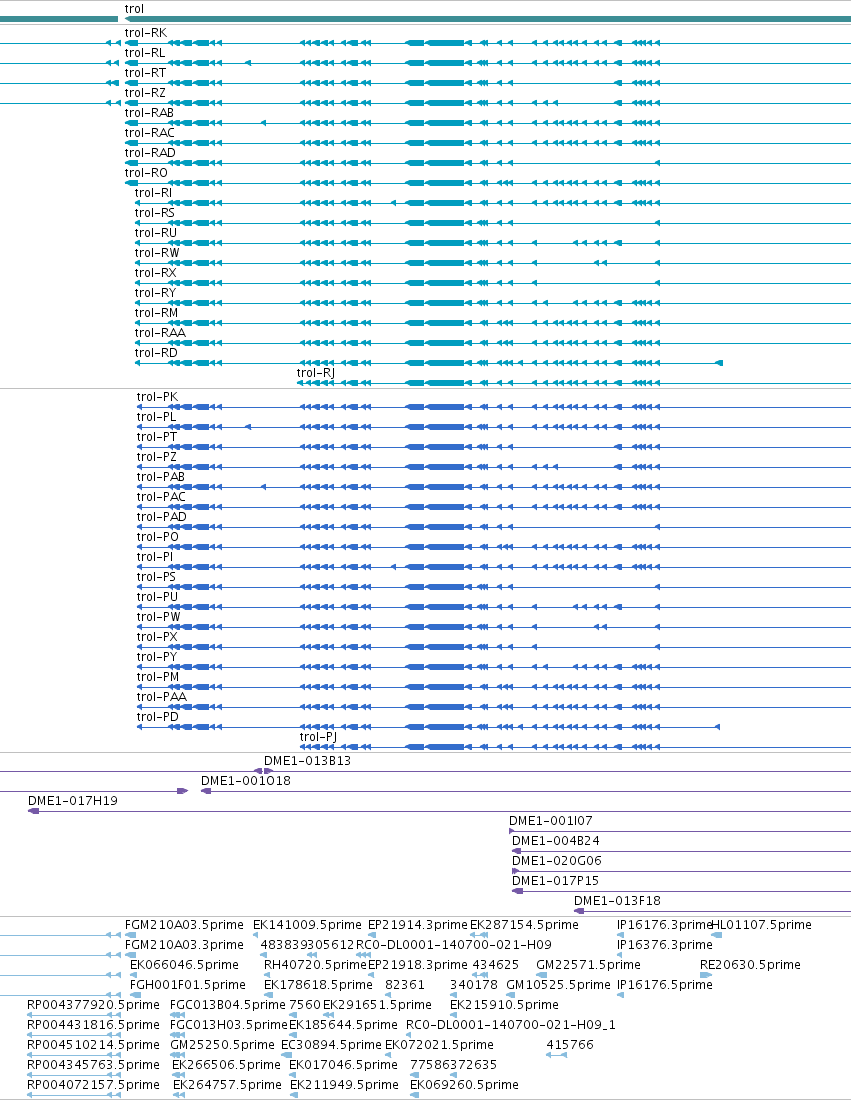The image size is (851, 1100).
Task: Click trol-RAD transcript label
Action: click(150, 153)
